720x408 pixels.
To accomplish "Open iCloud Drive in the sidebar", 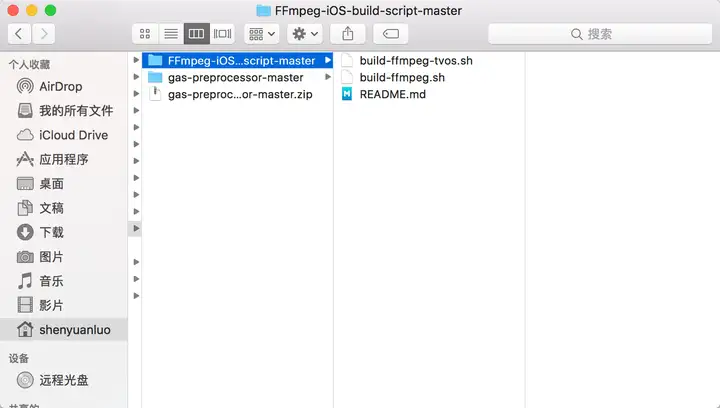I will pyautogui.click(x=64, y=135).
